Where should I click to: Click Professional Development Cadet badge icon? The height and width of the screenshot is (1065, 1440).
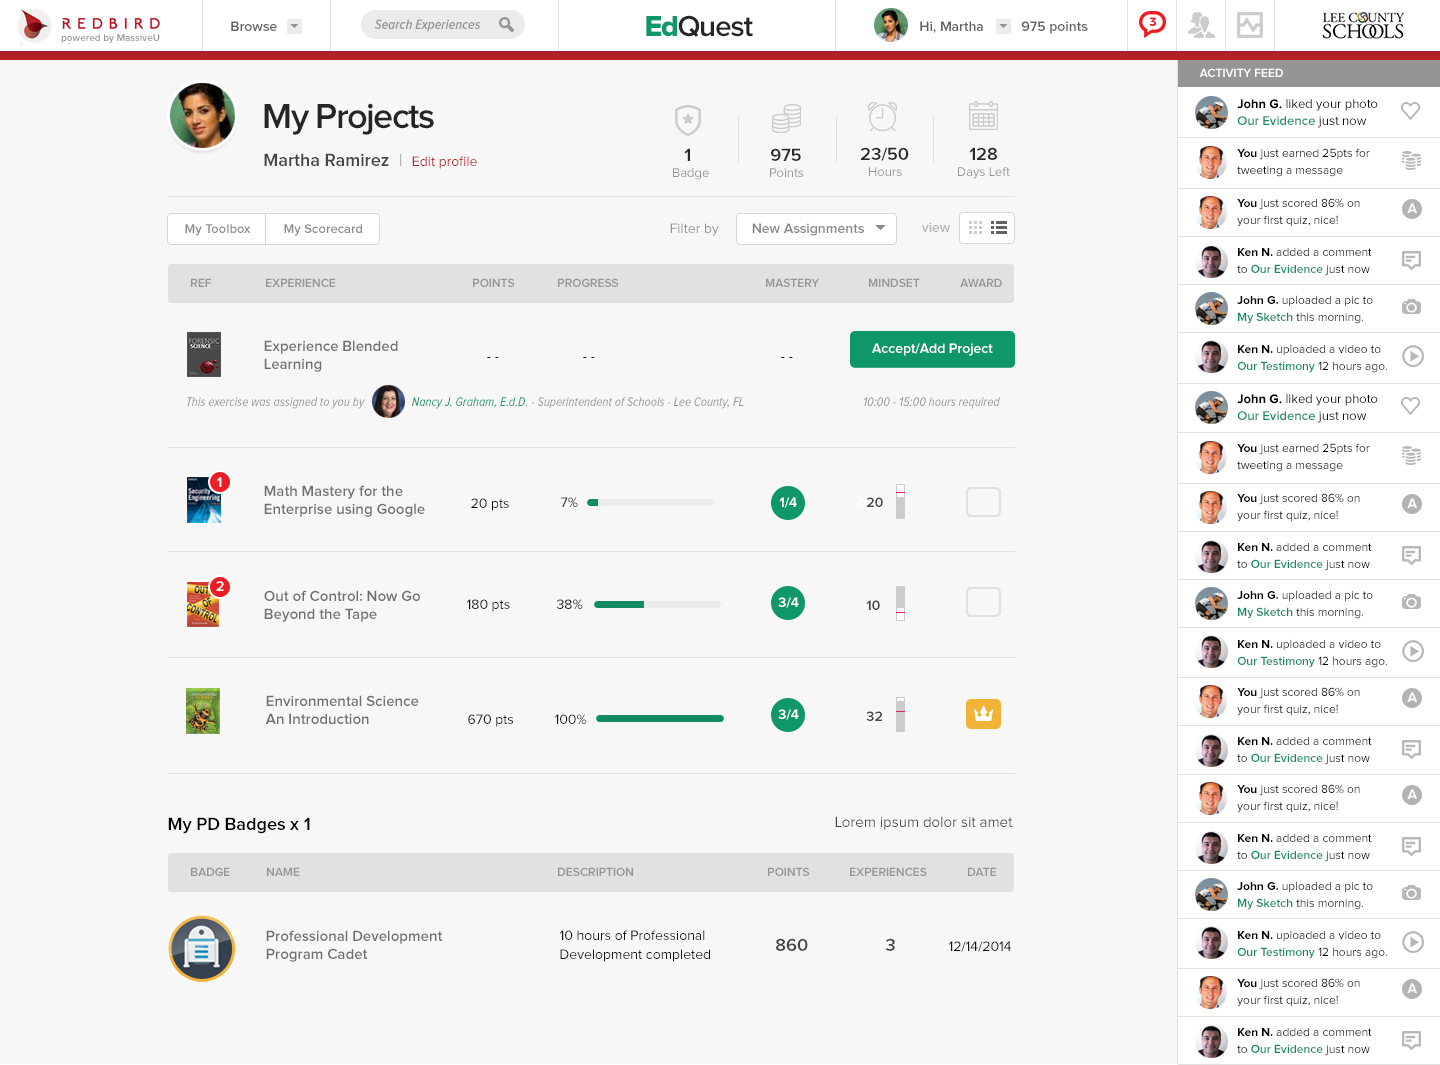(202, 949)
